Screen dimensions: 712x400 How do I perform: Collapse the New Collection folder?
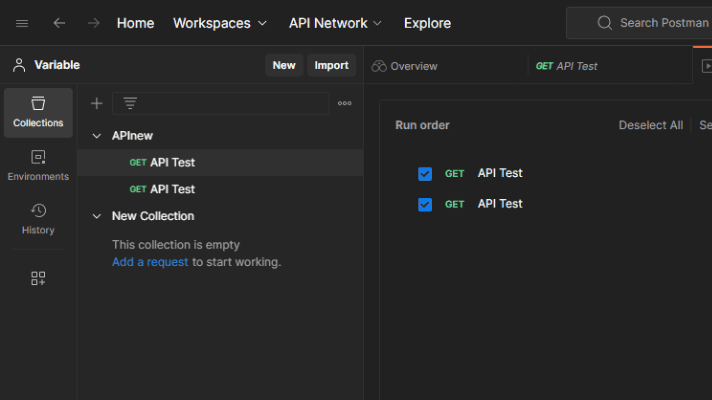coord(97,216)
